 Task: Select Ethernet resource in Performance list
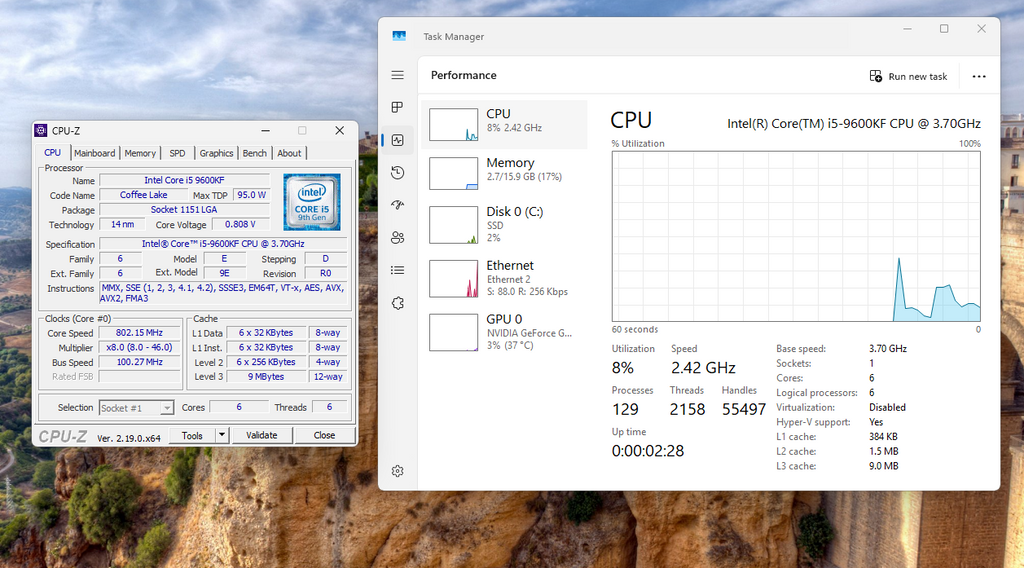coord(504,278)
